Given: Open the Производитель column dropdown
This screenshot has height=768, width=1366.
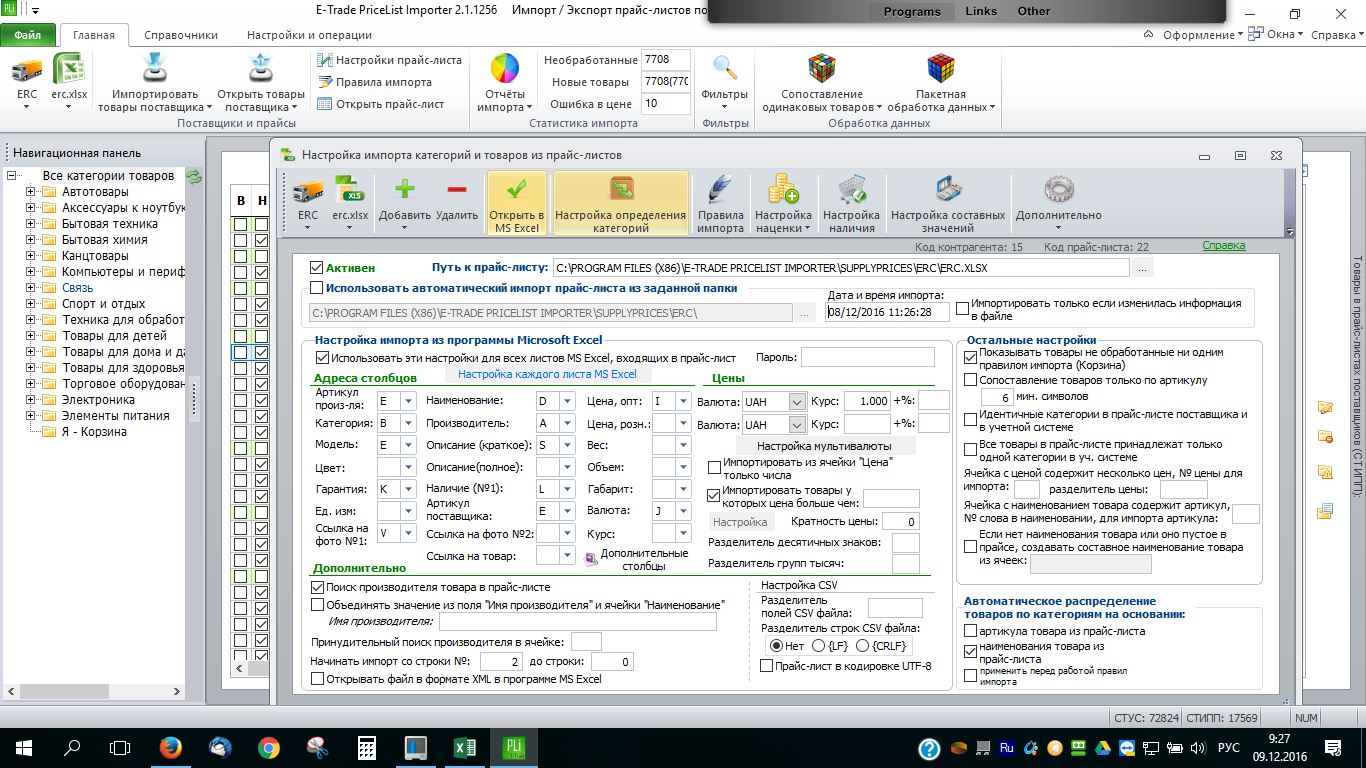Looking at the screenshot, I should pos(567,423).
